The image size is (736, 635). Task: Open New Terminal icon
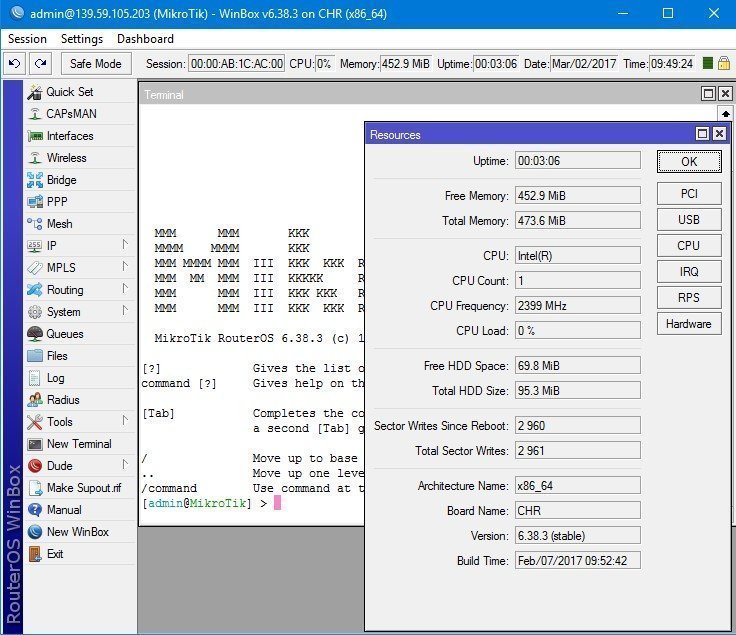pyautogui.click(x=35, y=444)
